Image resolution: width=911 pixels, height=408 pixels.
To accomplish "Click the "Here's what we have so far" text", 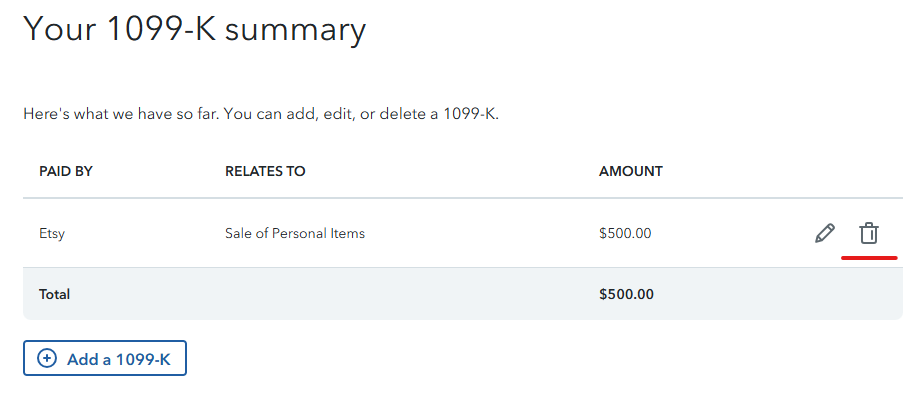I will pyautogui.click(x=121, y=114).
